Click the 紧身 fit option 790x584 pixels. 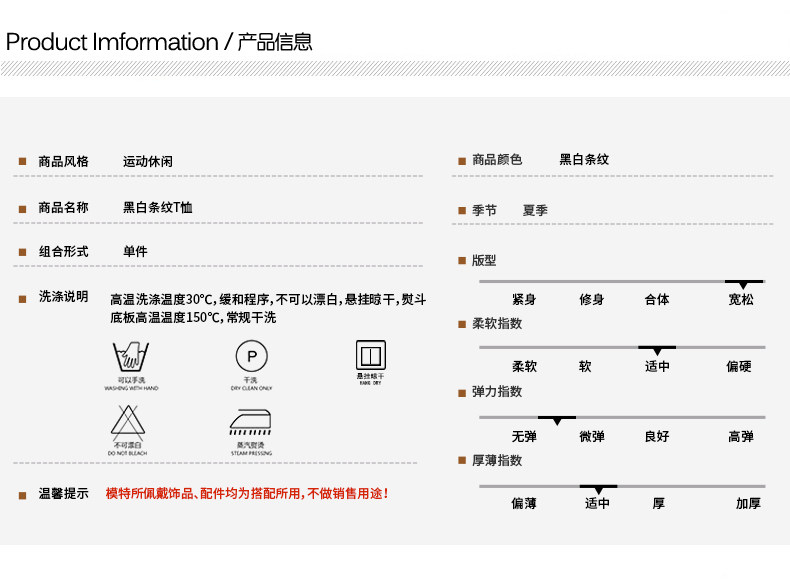pos(524,299)
